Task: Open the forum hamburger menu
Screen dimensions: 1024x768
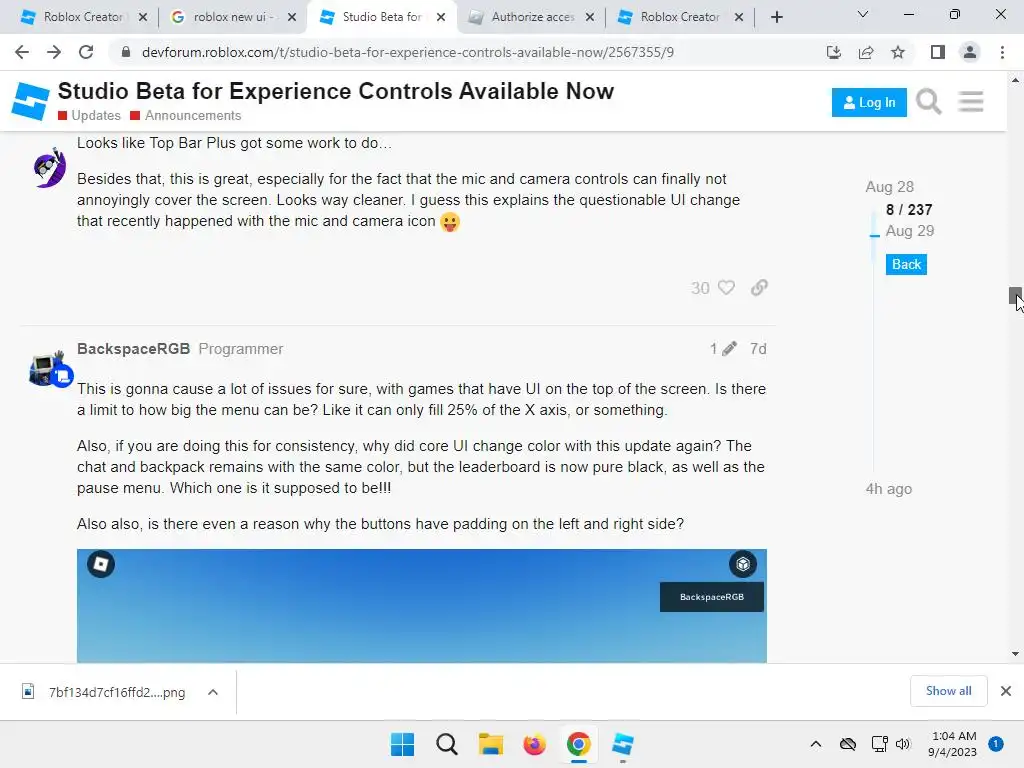Action: (x=971, y=102)
